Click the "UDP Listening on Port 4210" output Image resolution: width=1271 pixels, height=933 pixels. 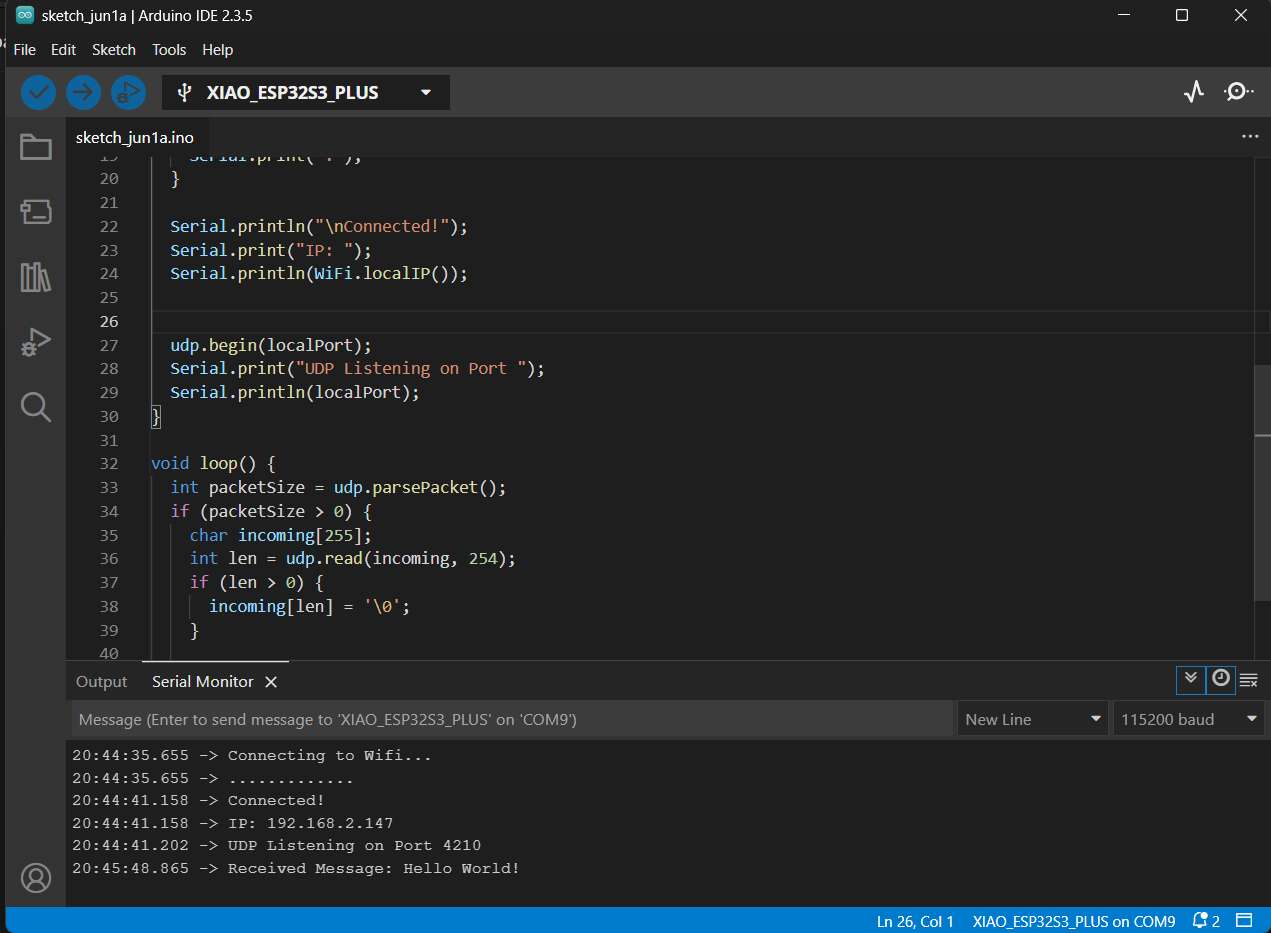pyautogui.click(x=277, y=846)
